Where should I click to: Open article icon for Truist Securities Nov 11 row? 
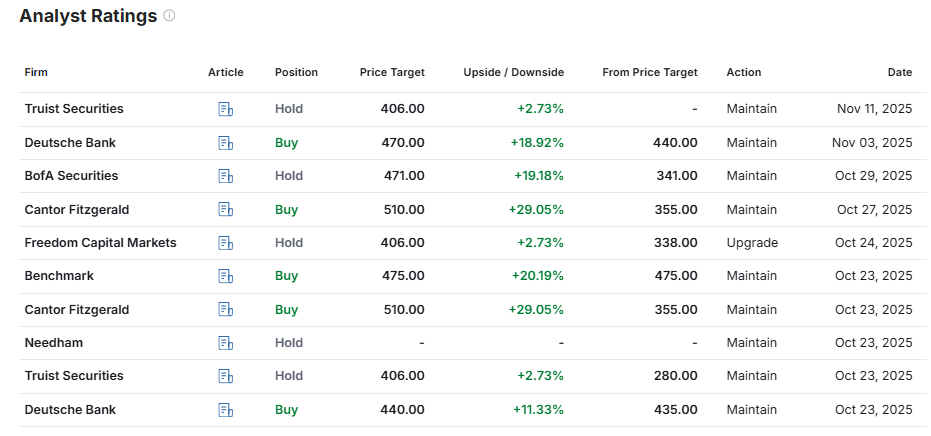(x=225, y=109)
